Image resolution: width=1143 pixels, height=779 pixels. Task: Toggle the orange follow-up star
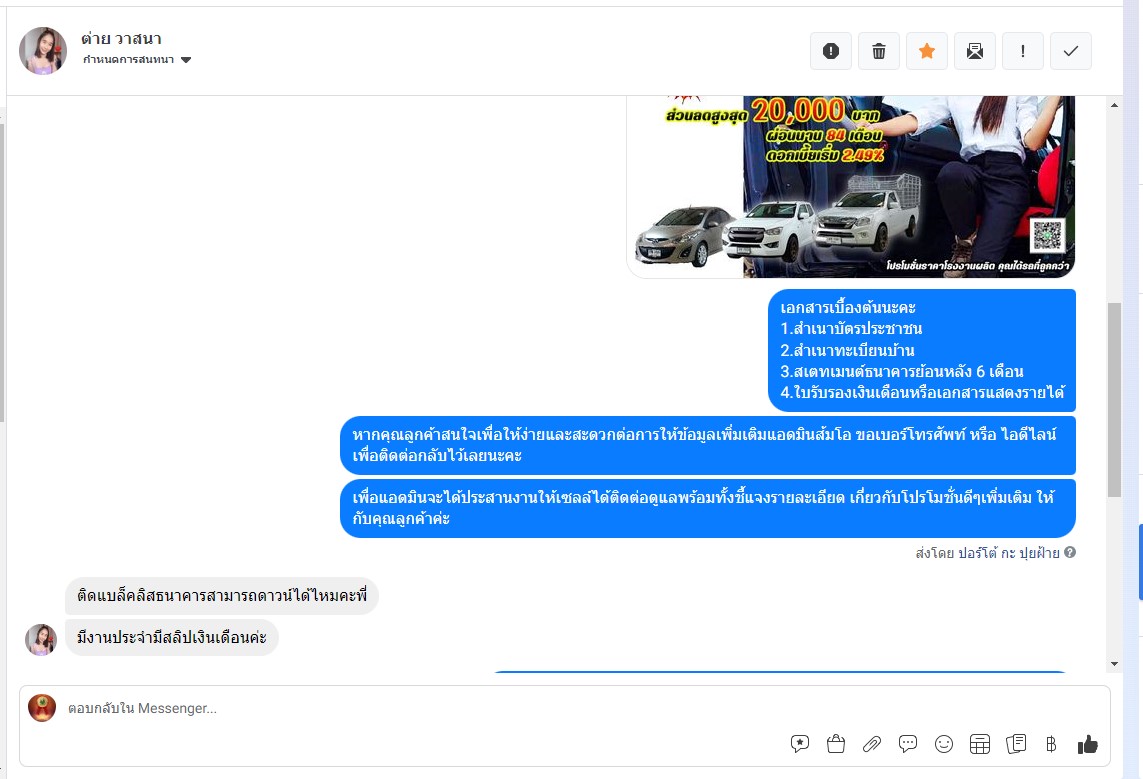pos(927,51)
